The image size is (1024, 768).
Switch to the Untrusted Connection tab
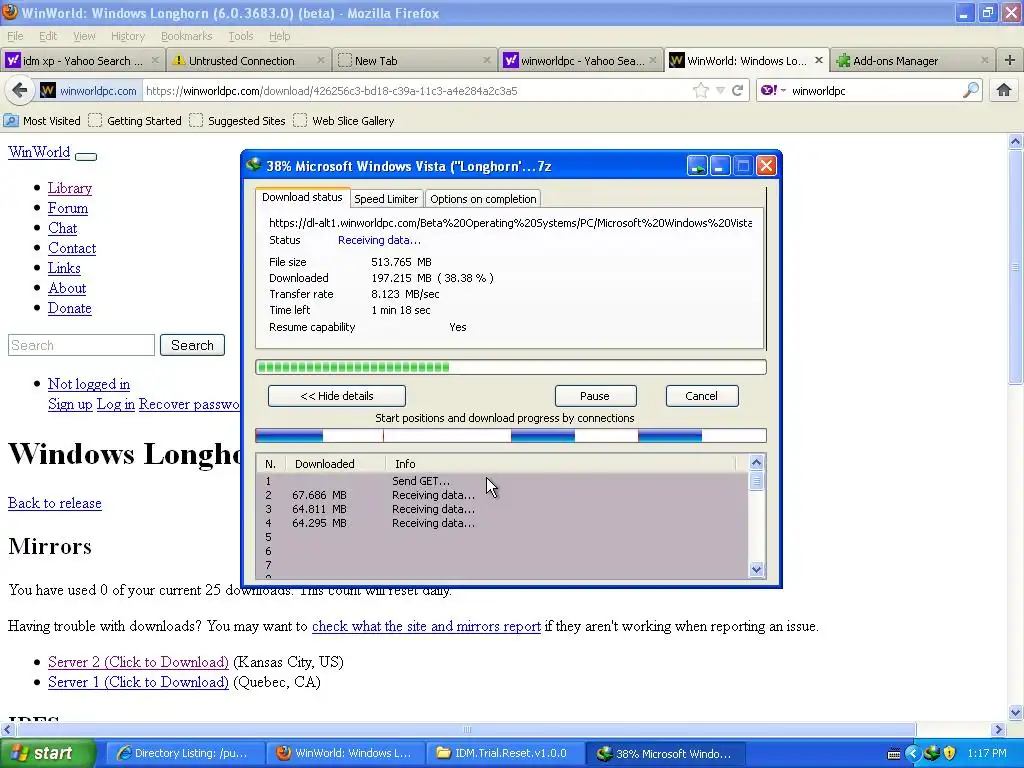point(248,60)
